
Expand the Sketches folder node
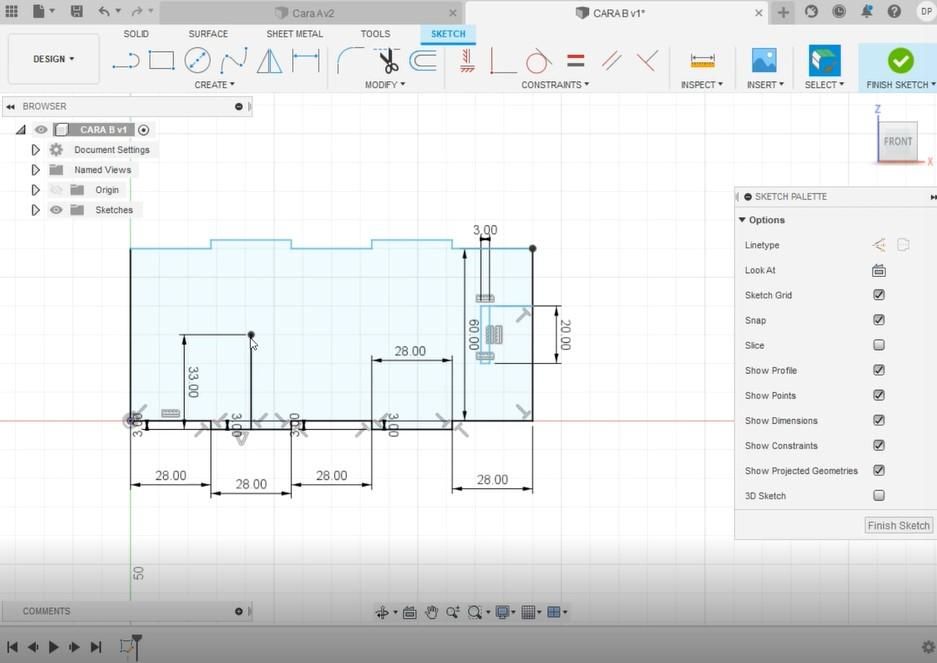[x=35, y=210]
